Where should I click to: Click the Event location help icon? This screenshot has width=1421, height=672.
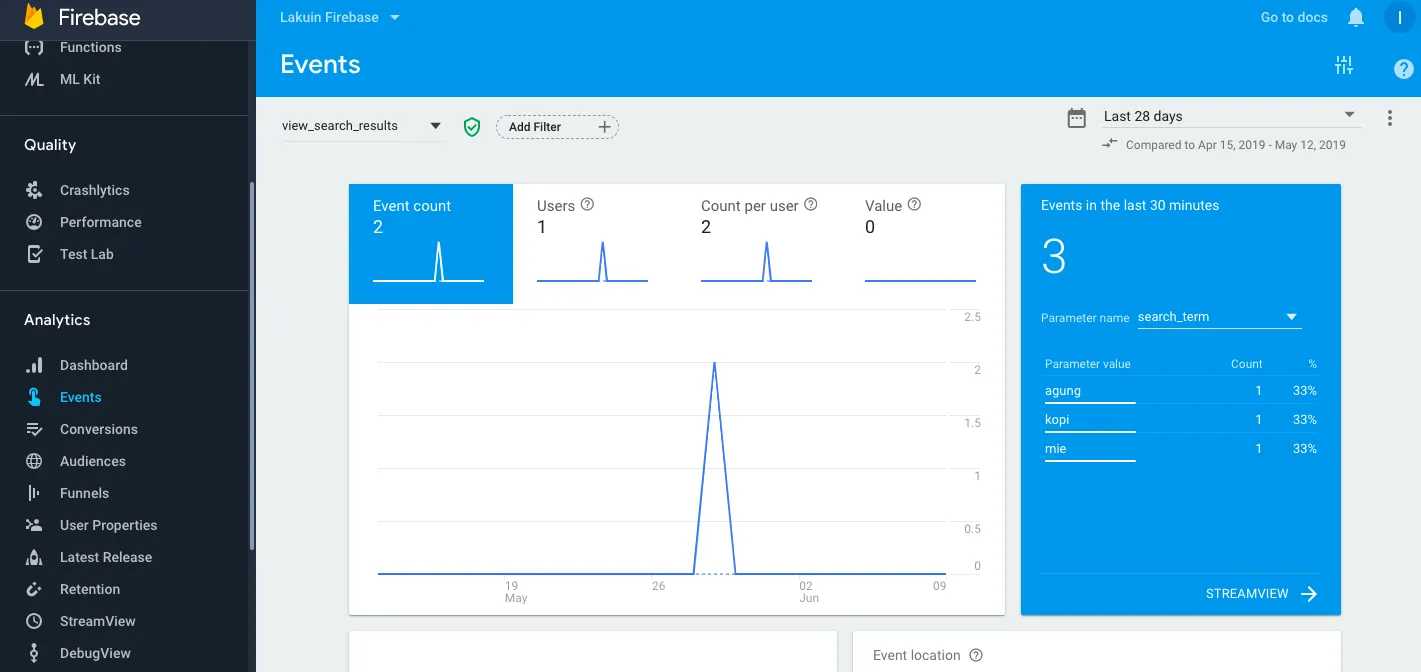tap(976, 655)
